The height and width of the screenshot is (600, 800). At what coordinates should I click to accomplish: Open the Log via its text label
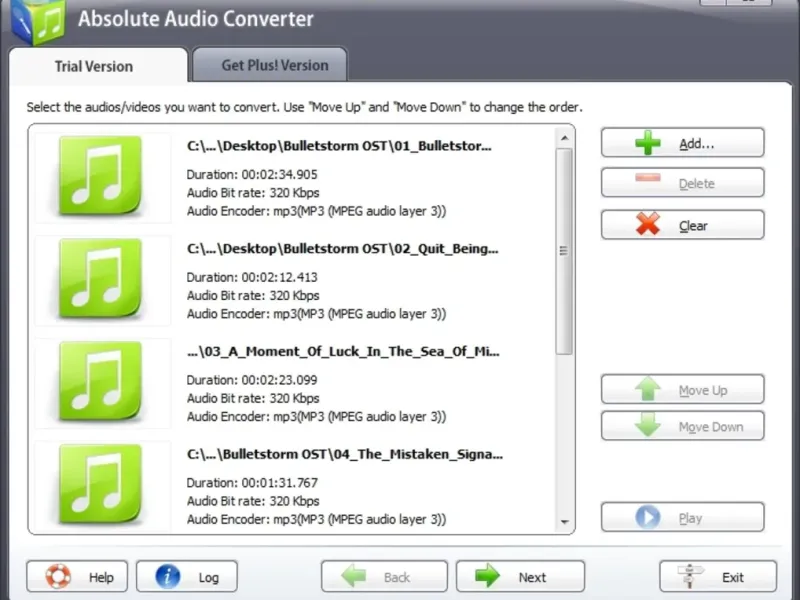(208, 578)
